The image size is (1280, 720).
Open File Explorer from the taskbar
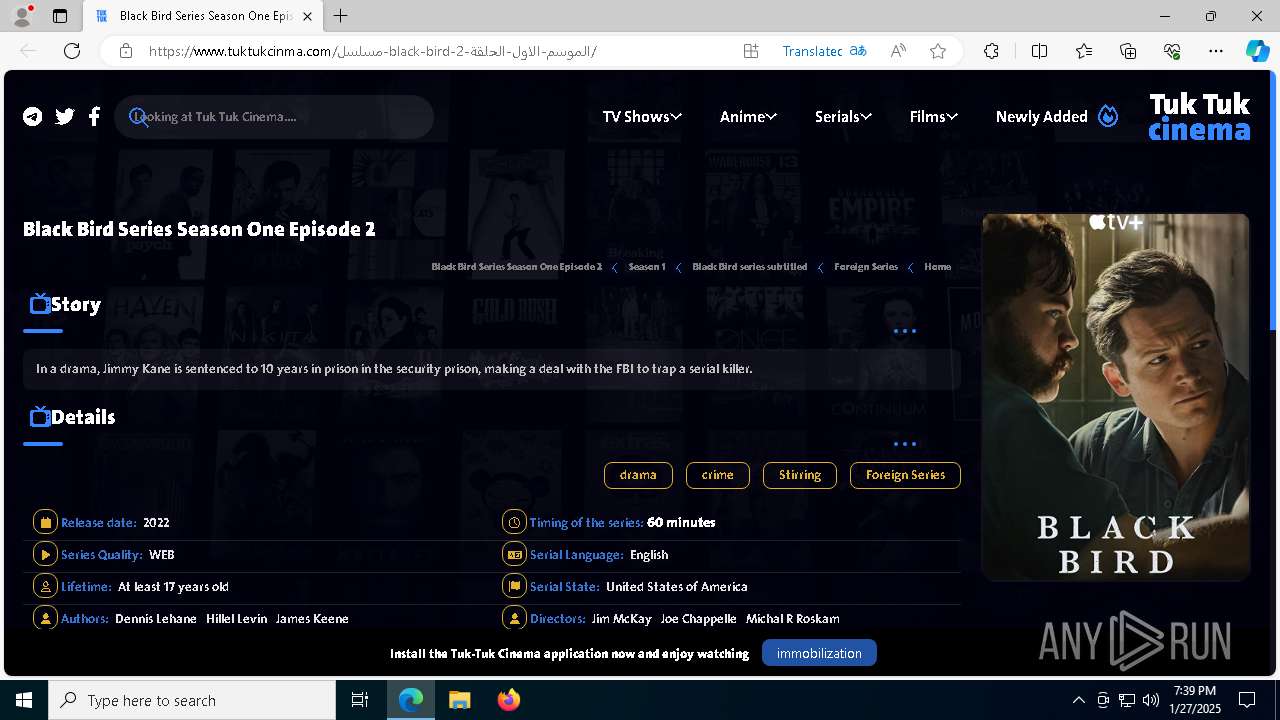[460, 700]
